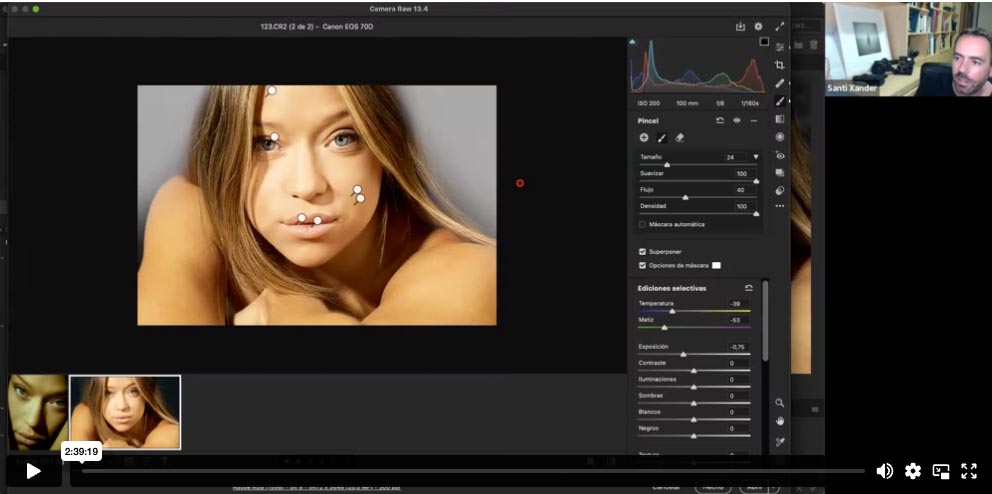Toggle shadow clipping warning on histogram
The width and height of the screenshot is (992, 494).
coord(632,42)
